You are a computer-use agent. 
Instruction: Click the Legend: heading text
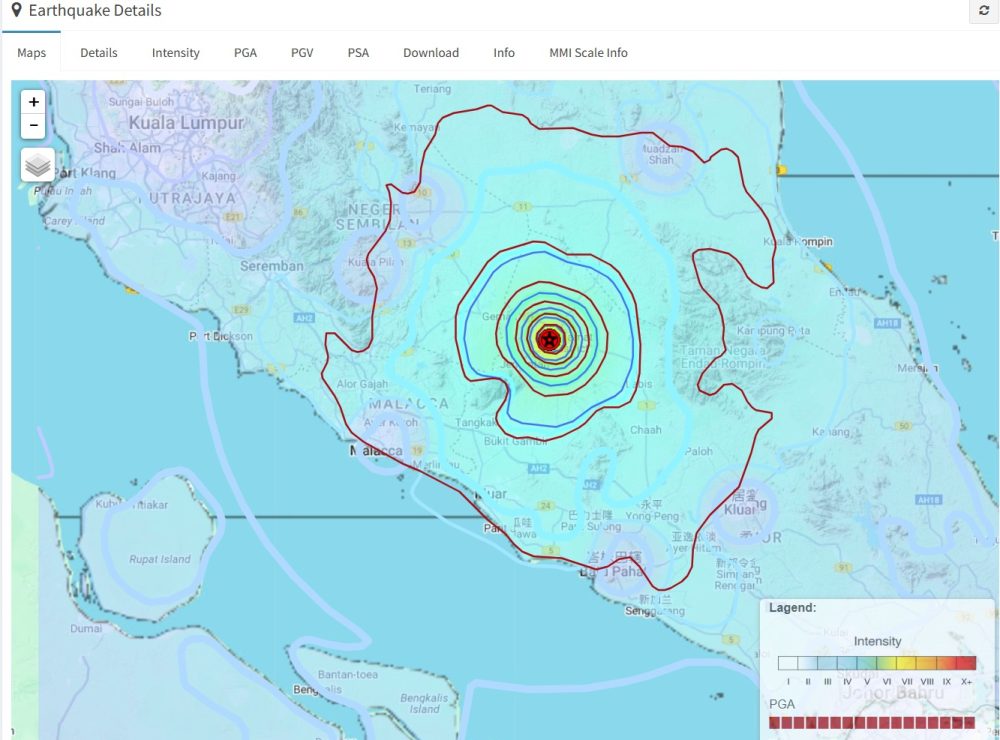pos(792,607)
